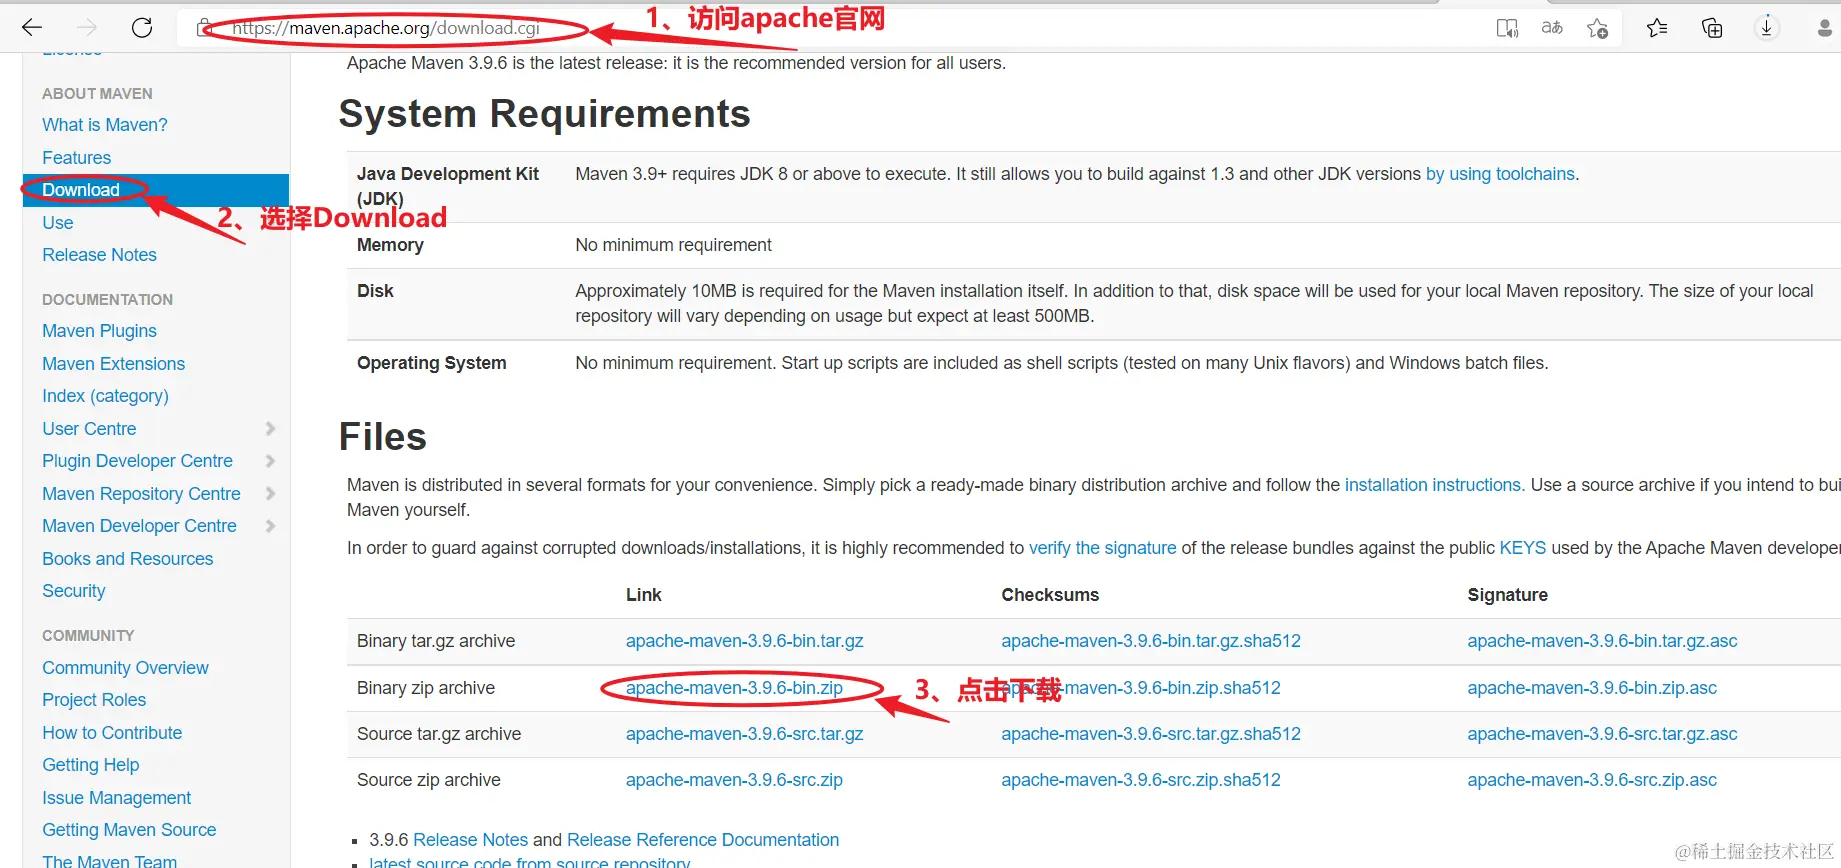The height and width of the screenshot is (868, 1841).
Task: Open Community Overview link
Action: [125, 668]
